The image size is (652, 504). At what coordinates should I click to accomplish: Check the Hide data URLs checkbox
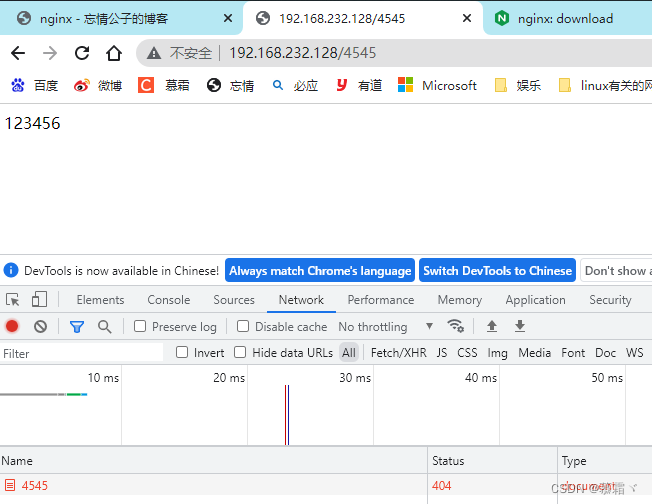point(240,352)
